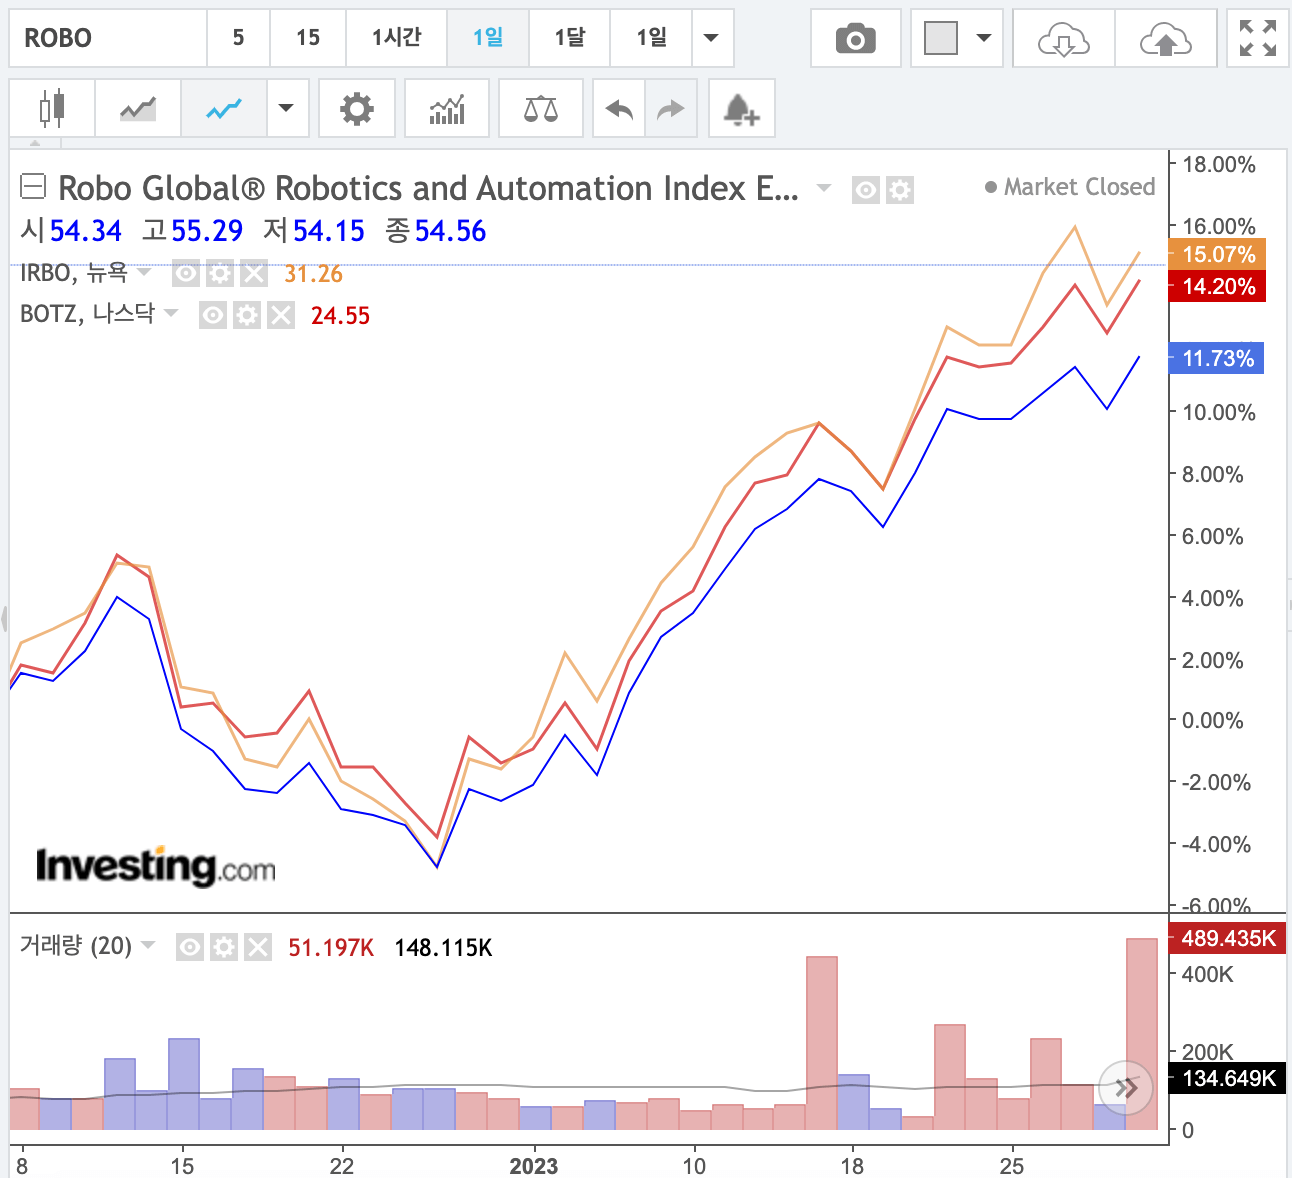
Task: Open IRBO series settings gear
Action: point(220,273)
